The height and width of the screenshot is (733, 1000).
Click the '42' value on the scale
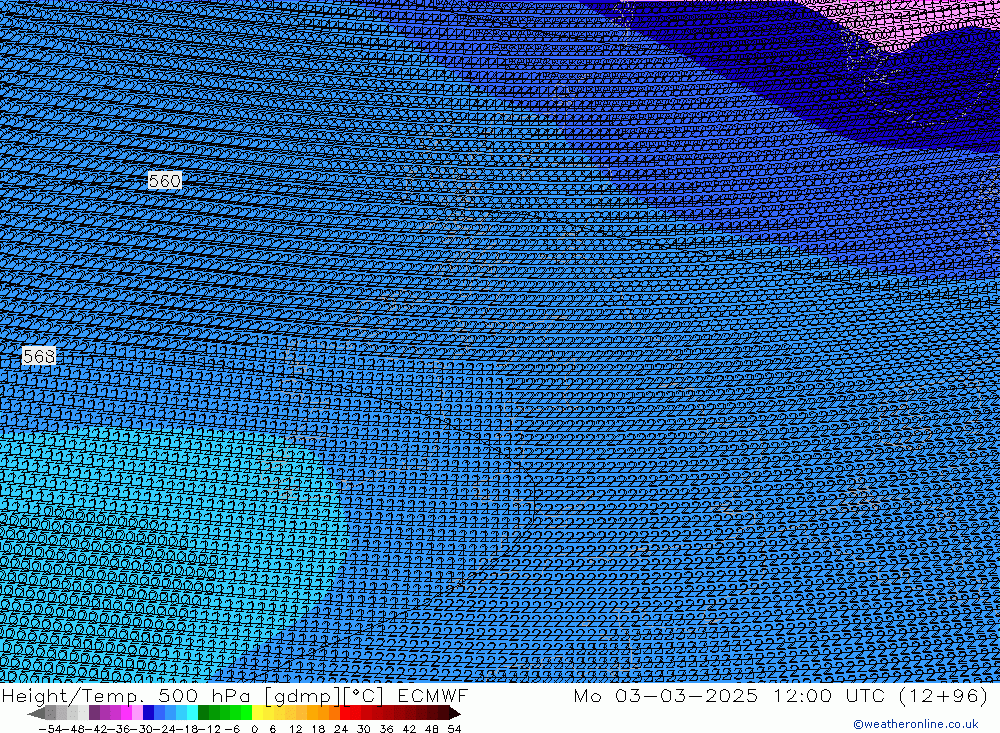click(x=409, y=729)
